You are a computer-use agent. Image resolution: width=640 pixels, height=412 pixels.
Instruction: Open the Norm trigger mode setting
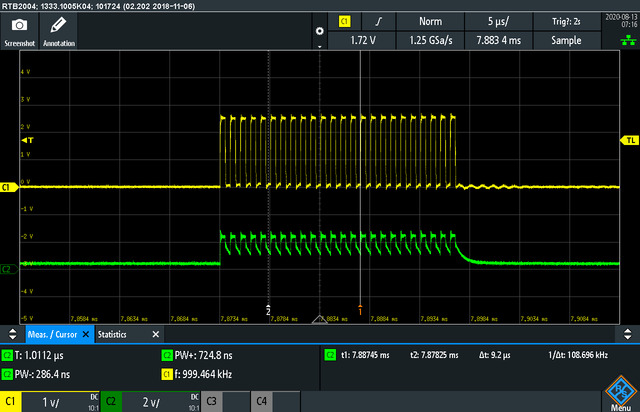(430, 21)
